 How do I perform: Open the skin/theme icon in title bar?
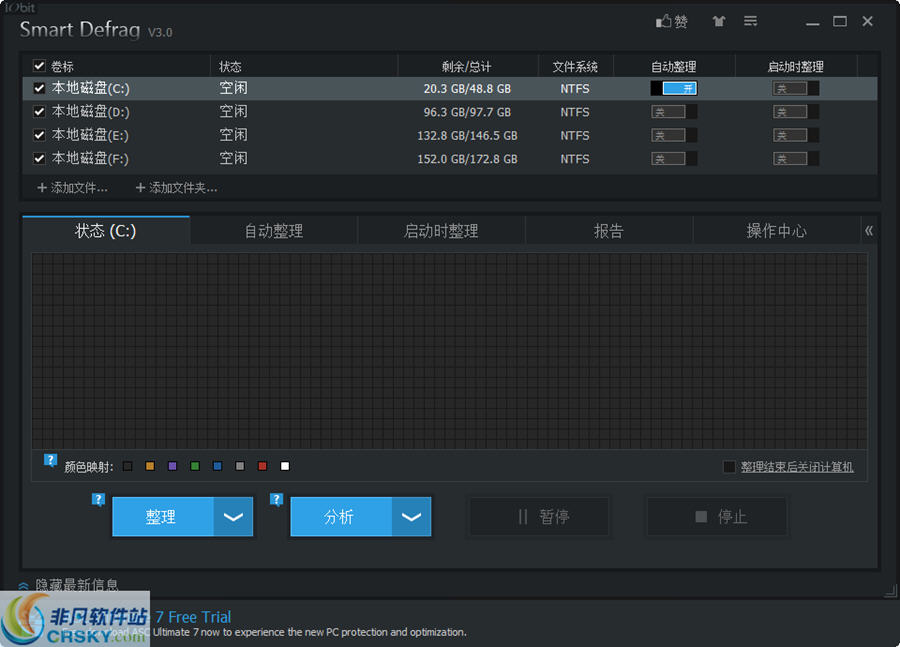718,21
